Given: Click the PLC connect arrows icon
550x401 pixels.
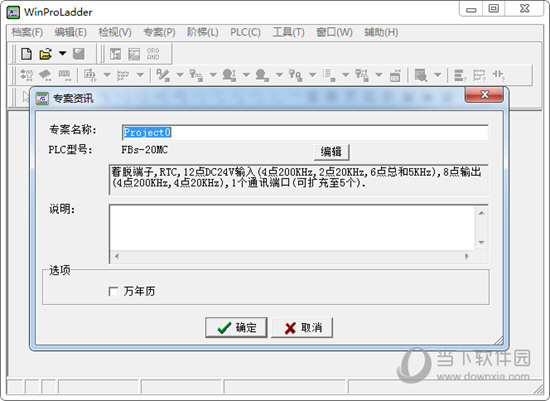Looking at the screenshot, I should pos(26,75).
